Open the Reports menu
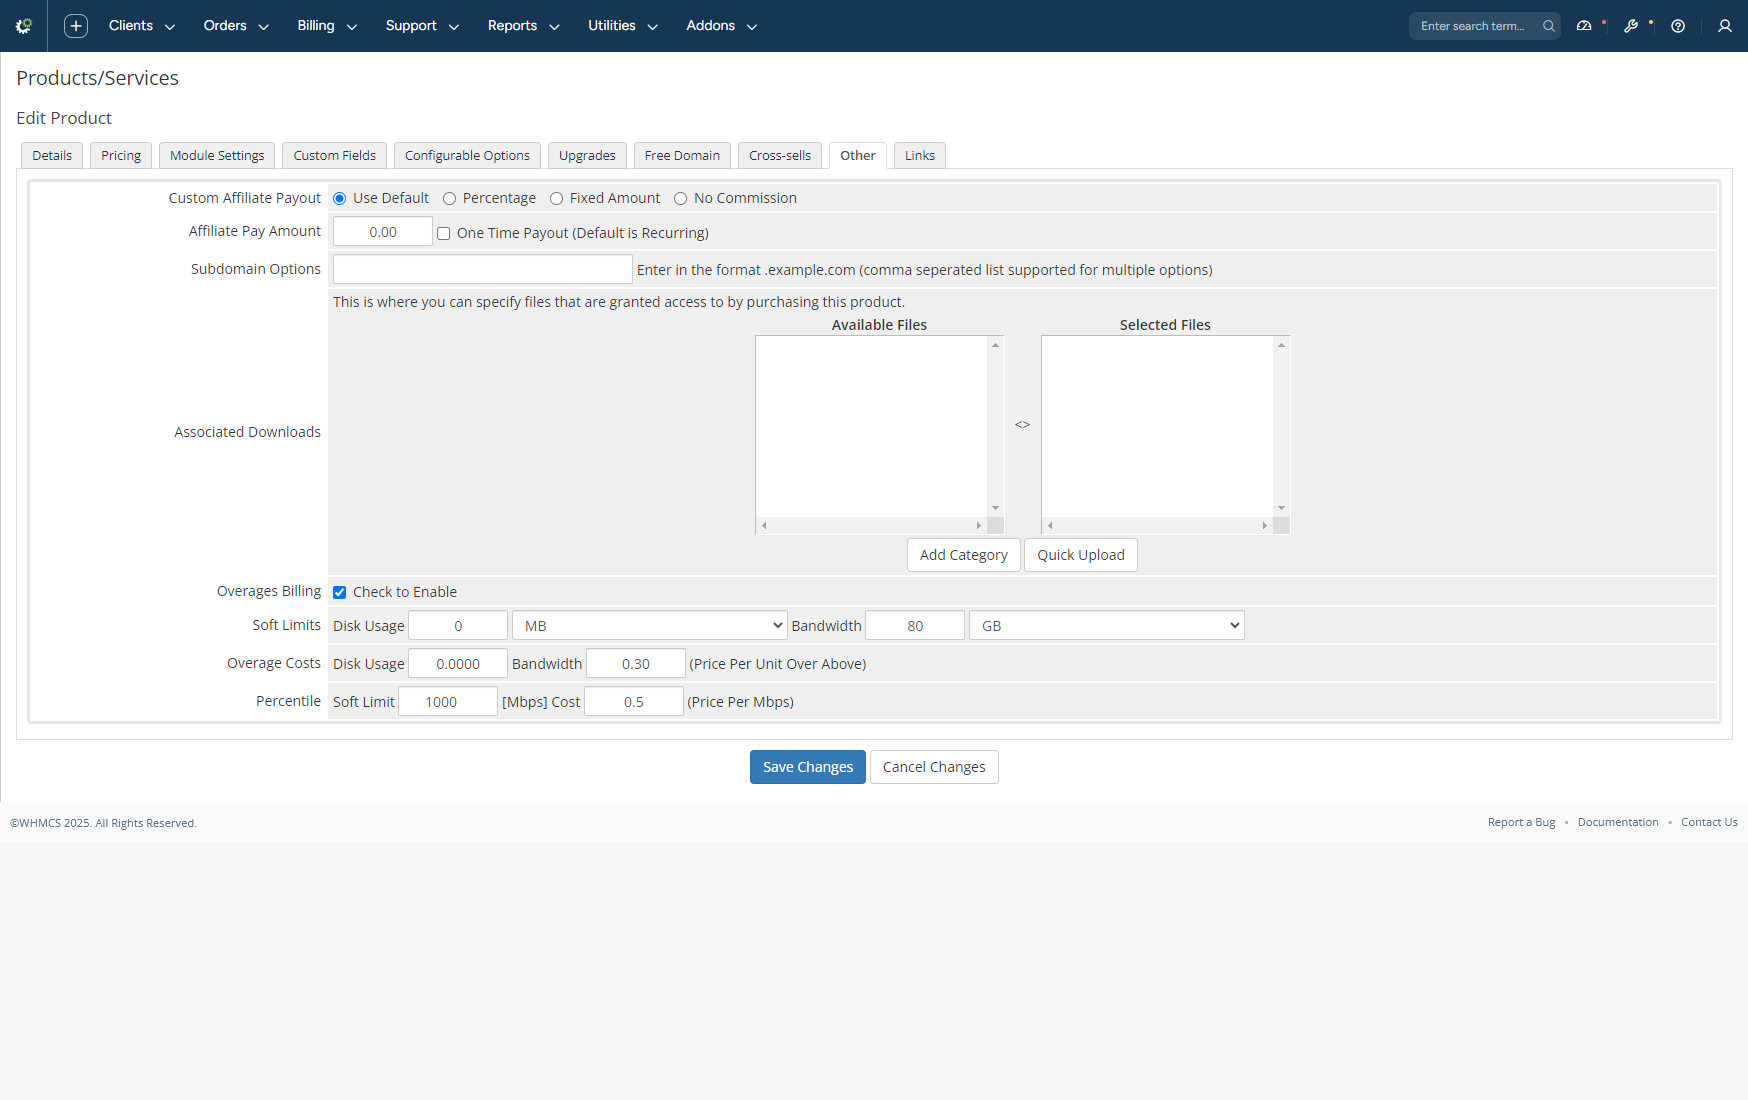This screenshot has width=1748, height=1100. (523, 26)
